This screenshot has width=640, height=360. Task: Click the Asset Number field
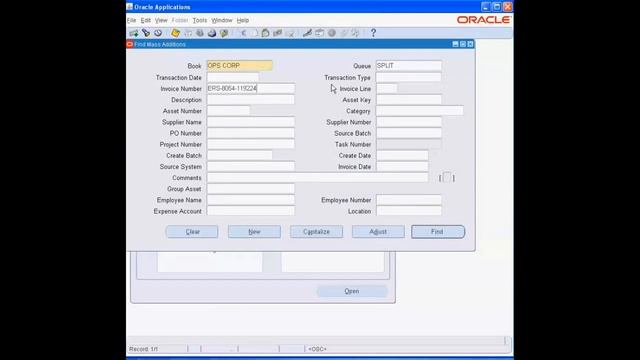tap(228, 111)
